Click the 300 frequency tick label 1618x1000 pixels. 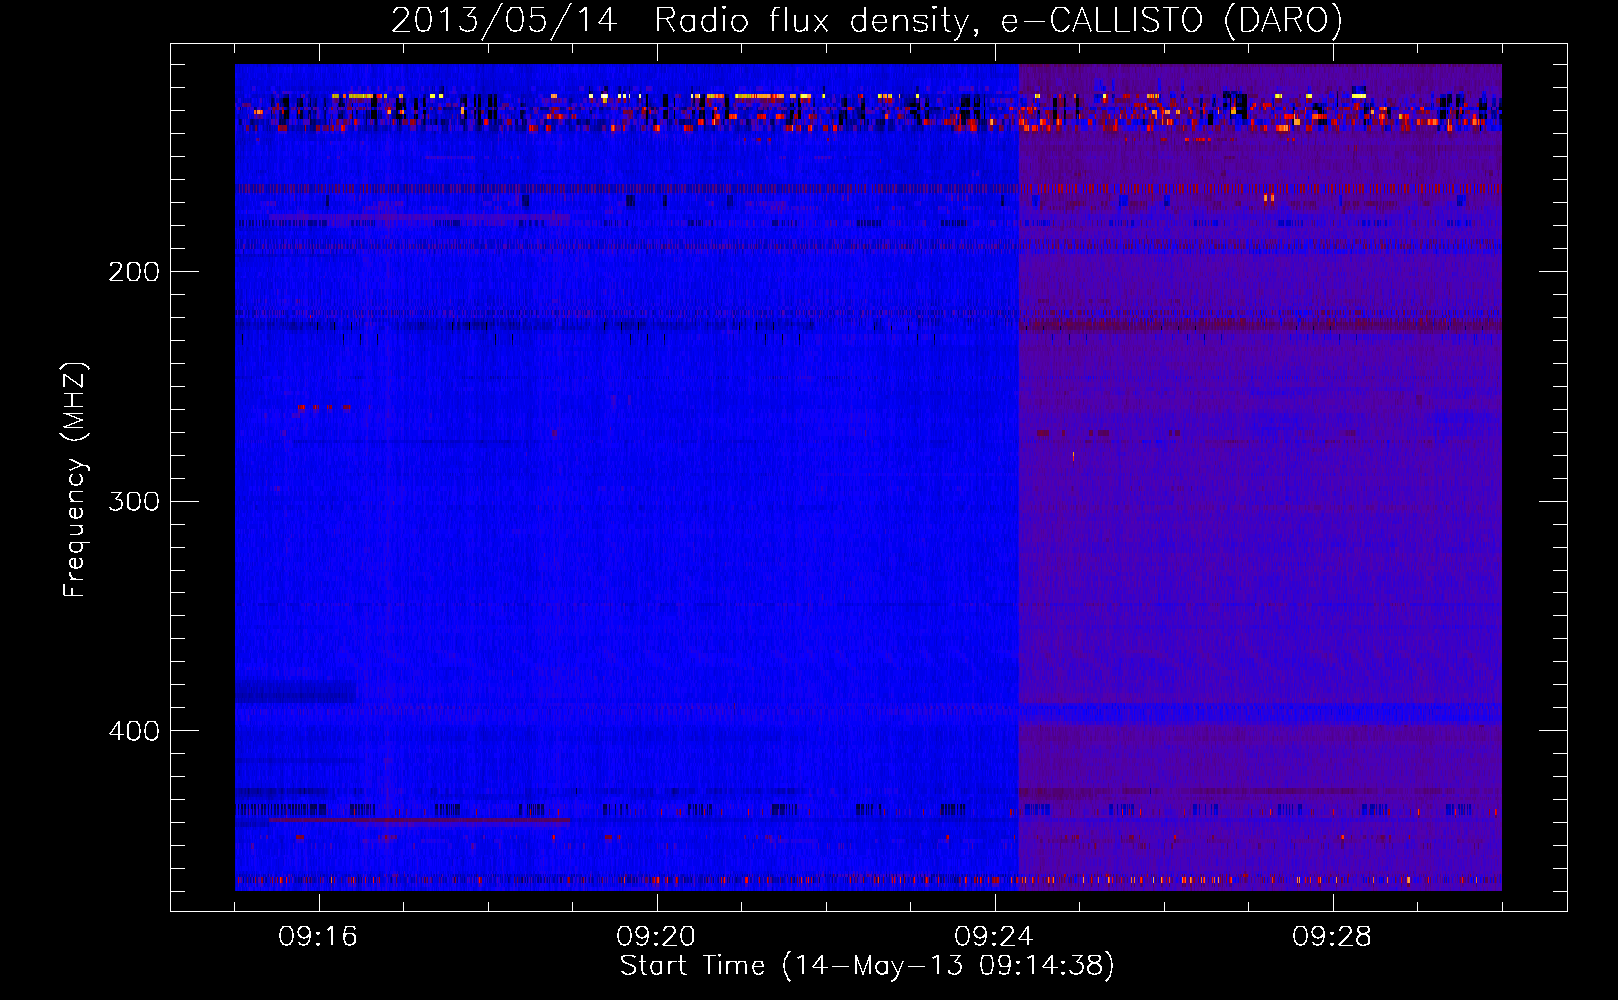point(134,501)
